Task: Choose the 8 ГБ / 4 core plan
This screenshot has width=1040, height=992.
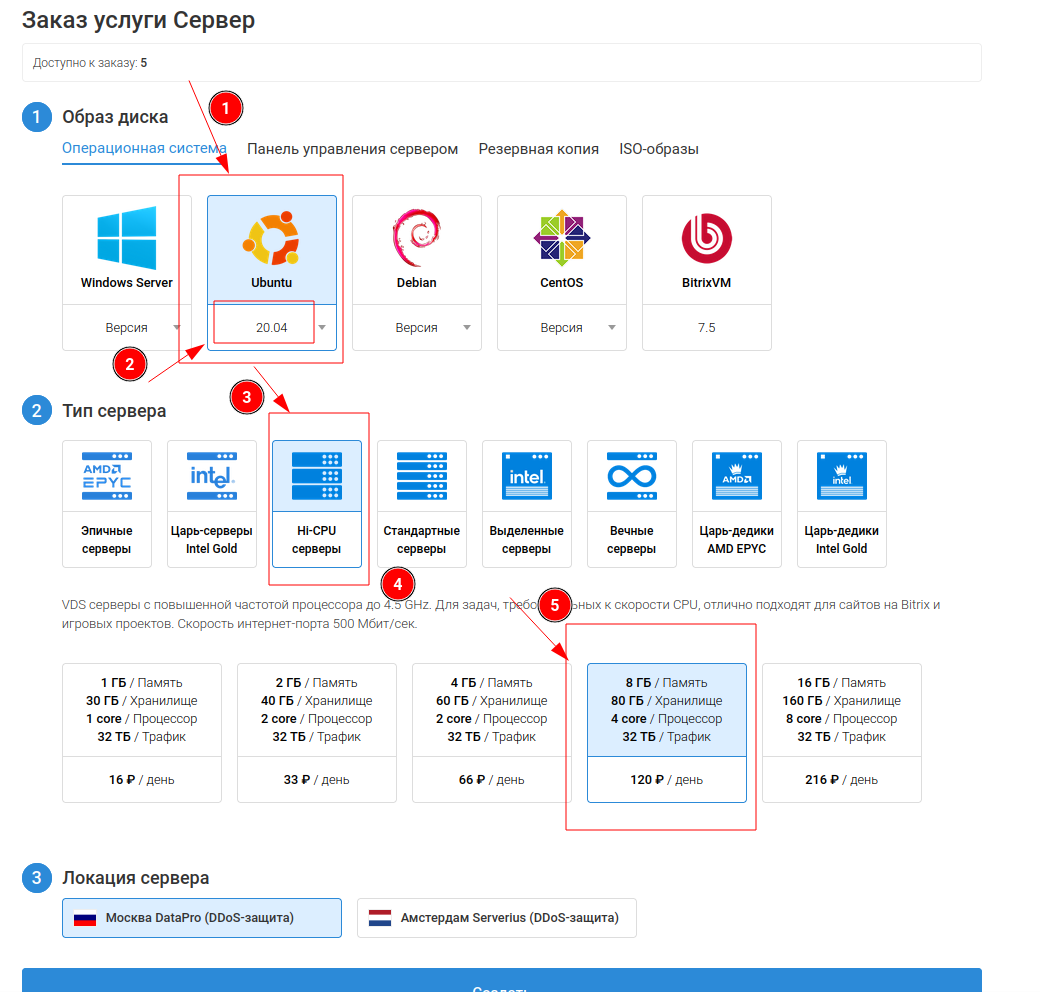Action: [667, 733]
